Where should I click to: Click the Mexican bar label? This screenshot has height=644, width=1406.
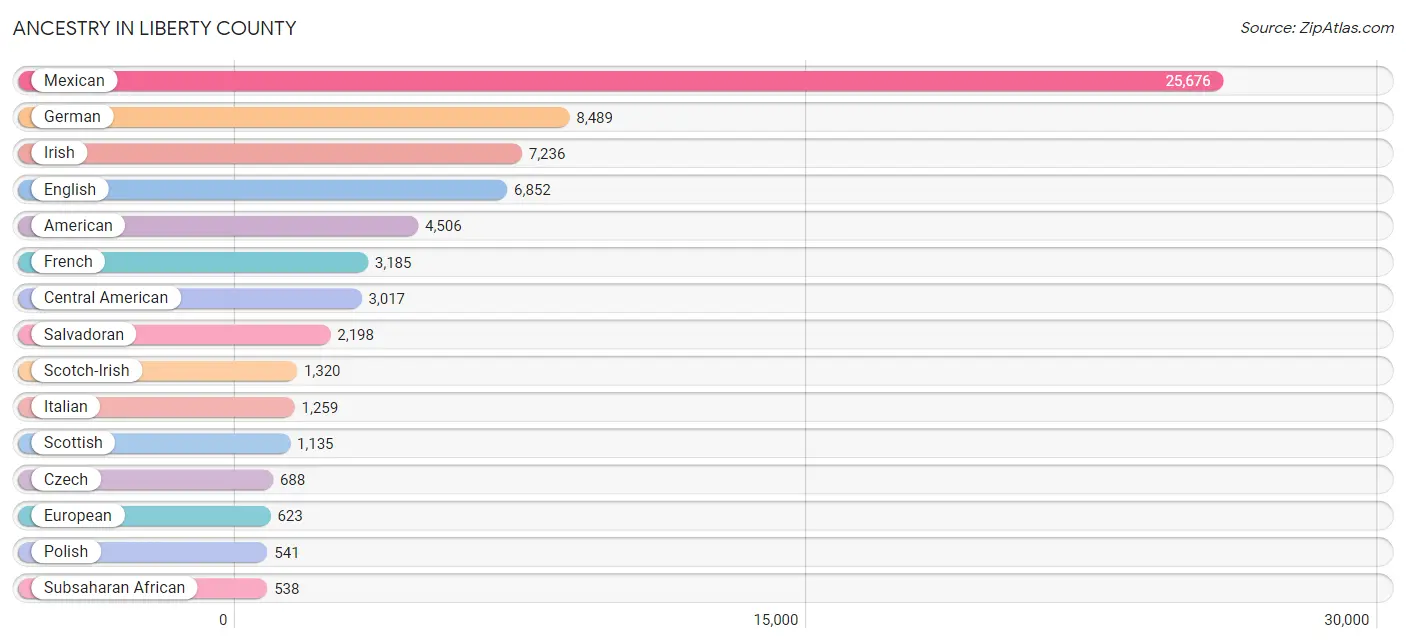pos(74,81)
